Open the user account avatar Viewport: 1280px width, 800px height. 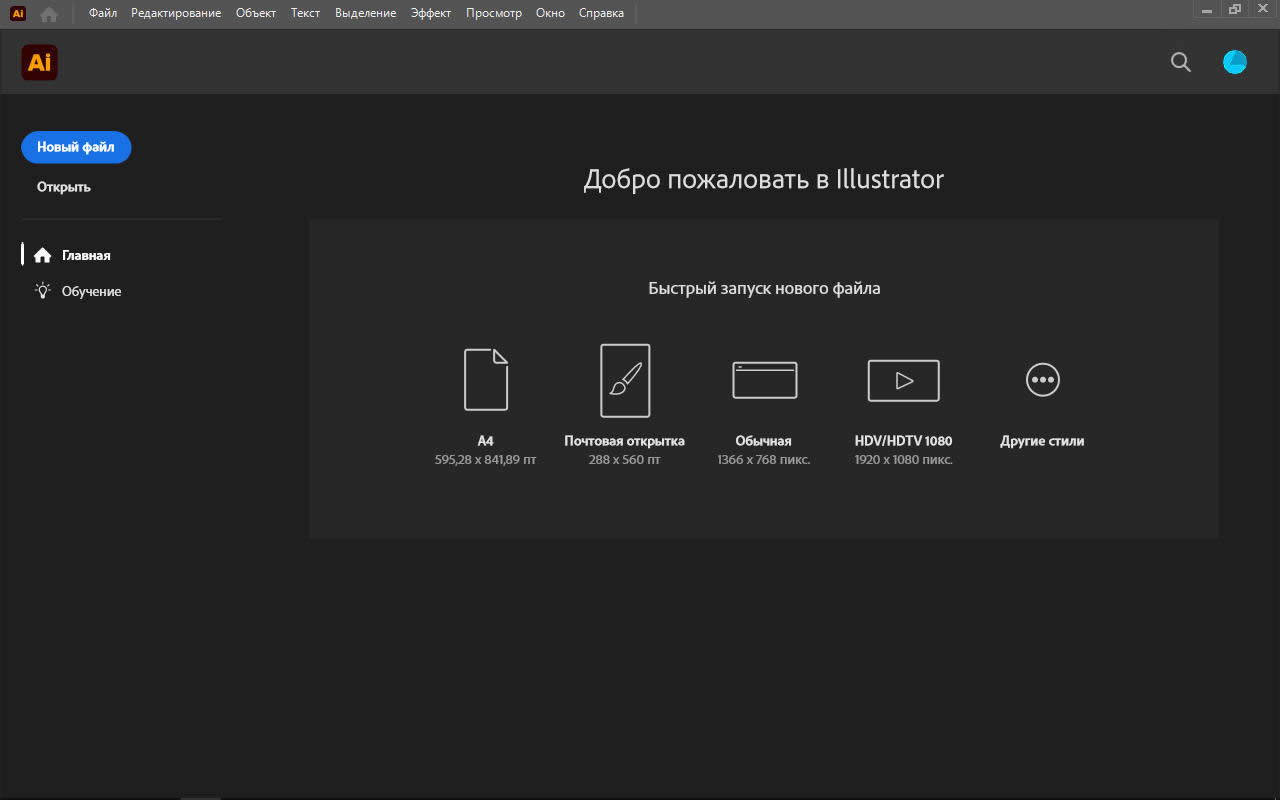1235,62
